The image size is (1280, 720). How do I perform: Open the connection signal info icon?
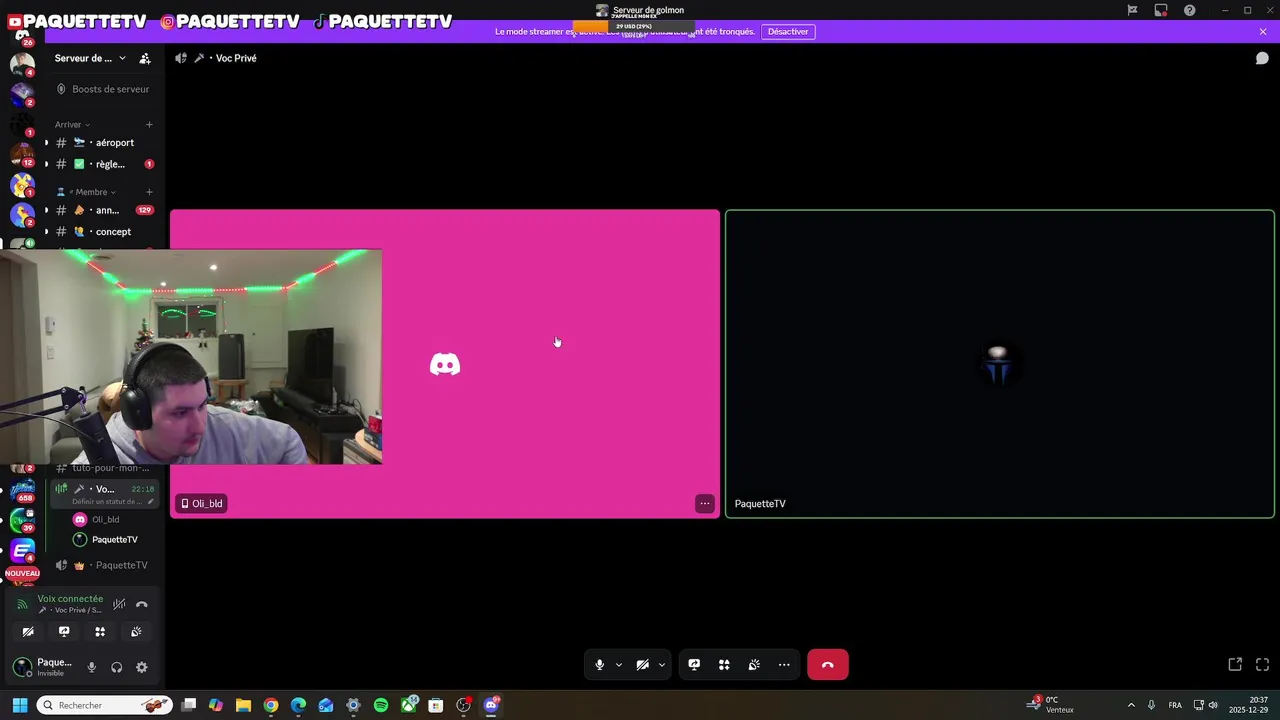point(22,604)
